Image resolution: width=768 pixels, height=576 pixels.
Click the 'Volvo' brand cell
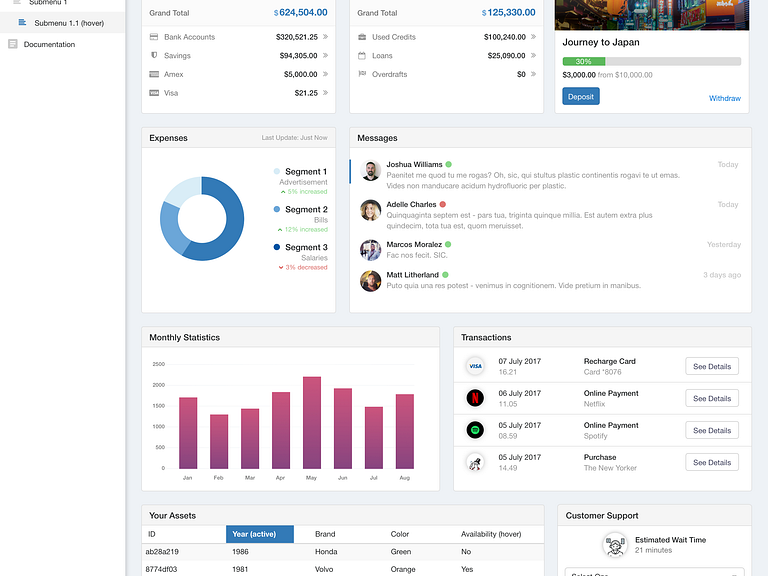coord(324,569)
